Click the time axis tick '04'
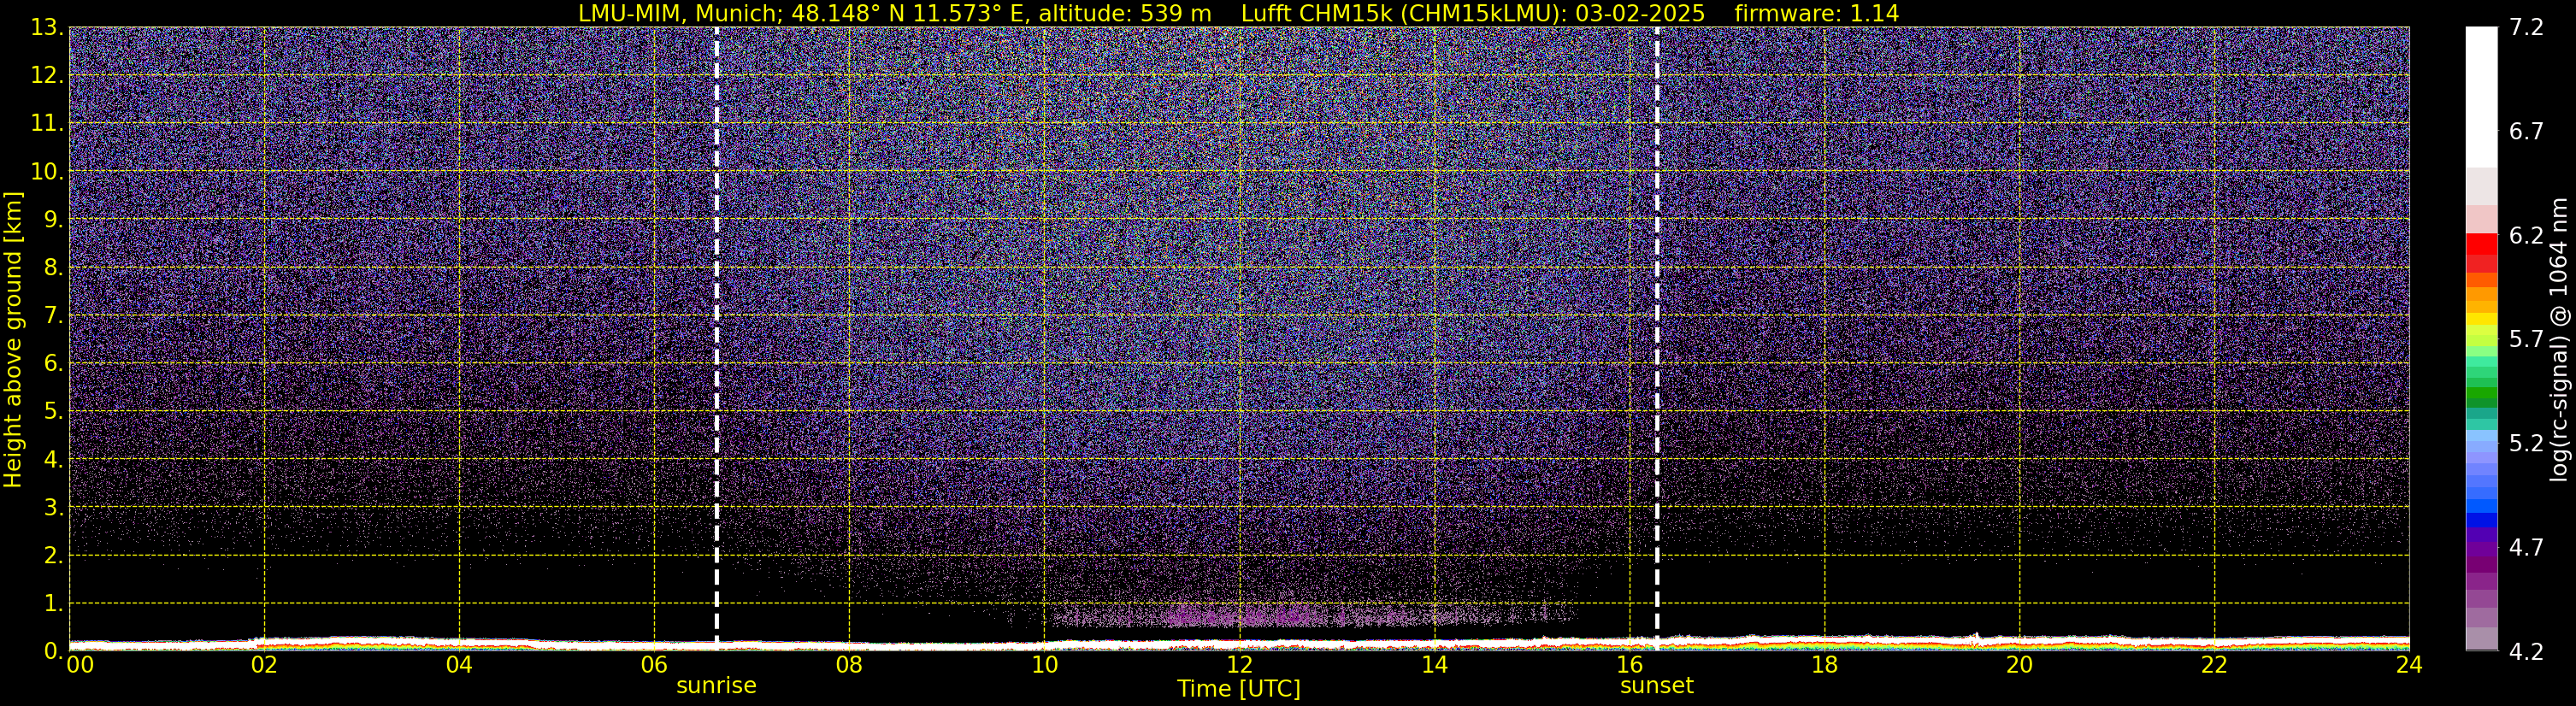The width and height of the screenshot is (2576, 706). pyautogui.click(x=459, y=665)
